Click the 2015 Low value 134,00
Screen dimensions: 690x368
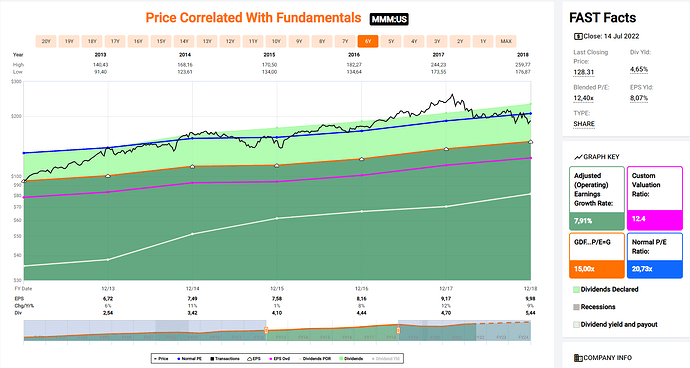(269, 72)
